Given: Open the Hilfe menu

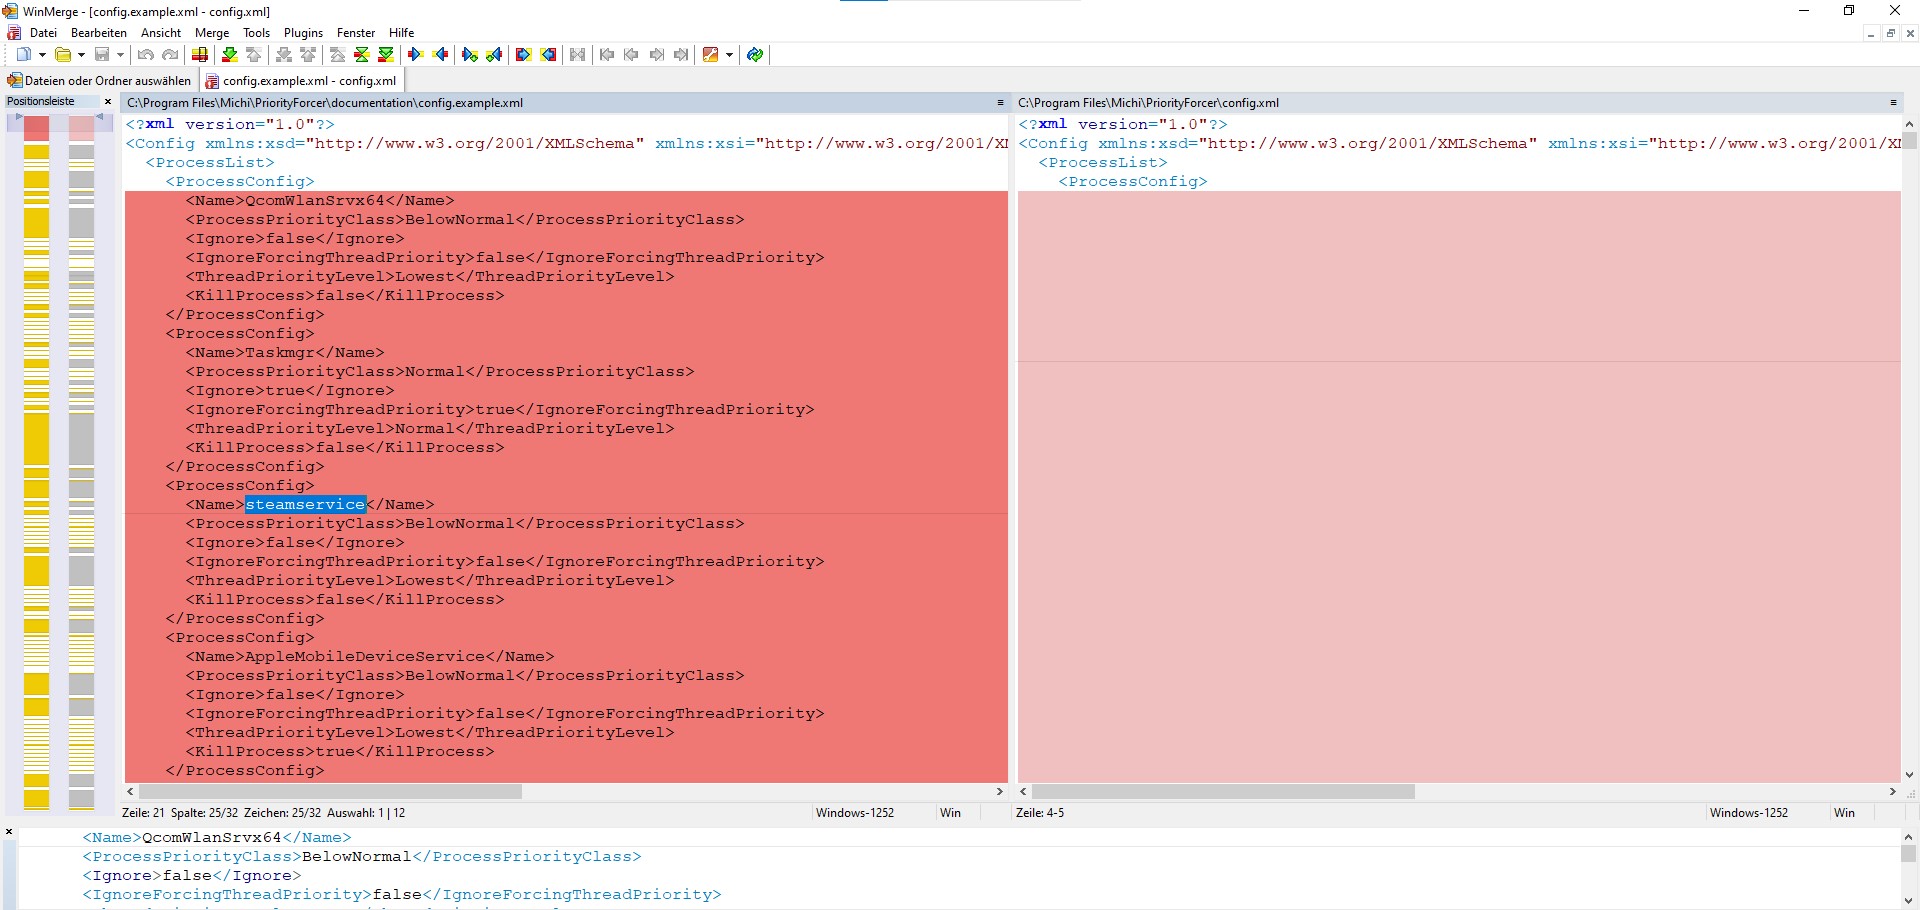Looking at the screenshot, I should (x=401, y=33).
